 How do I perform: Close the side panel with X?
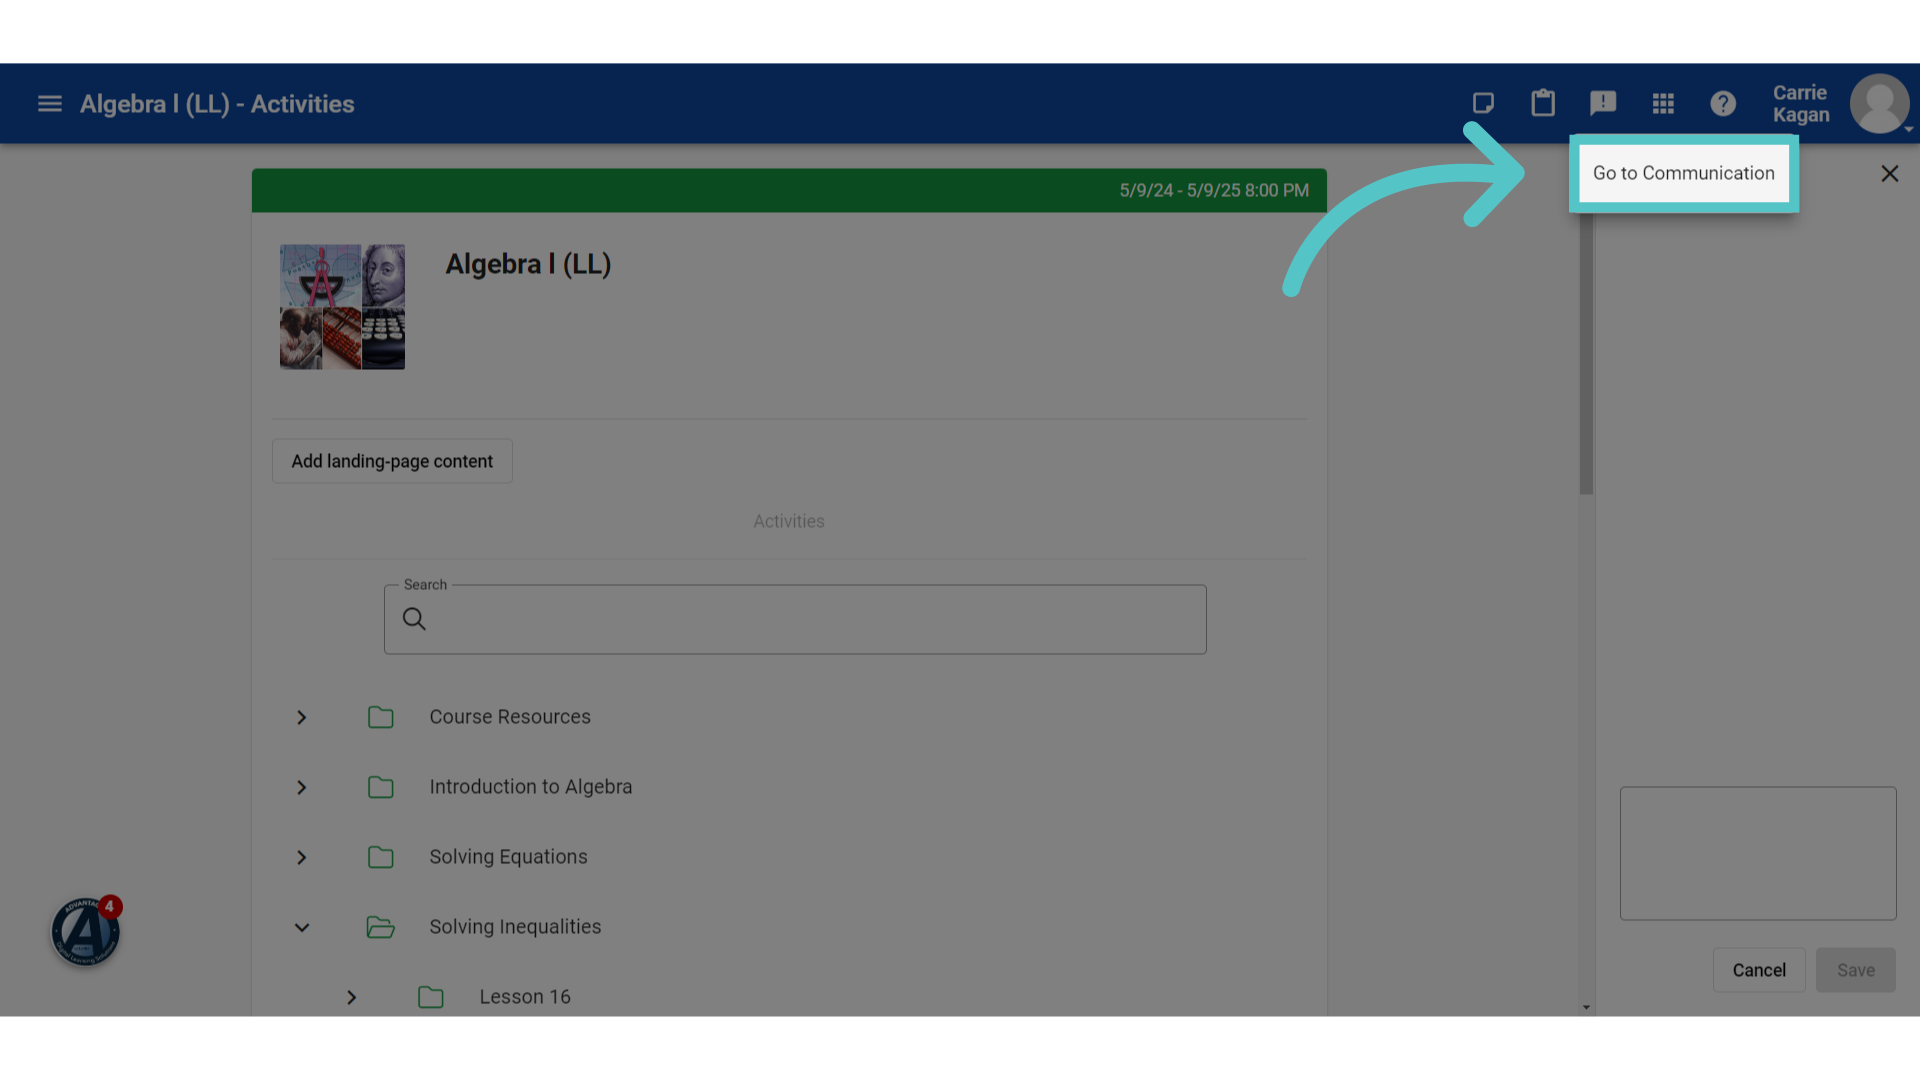tap(1889, 174)
